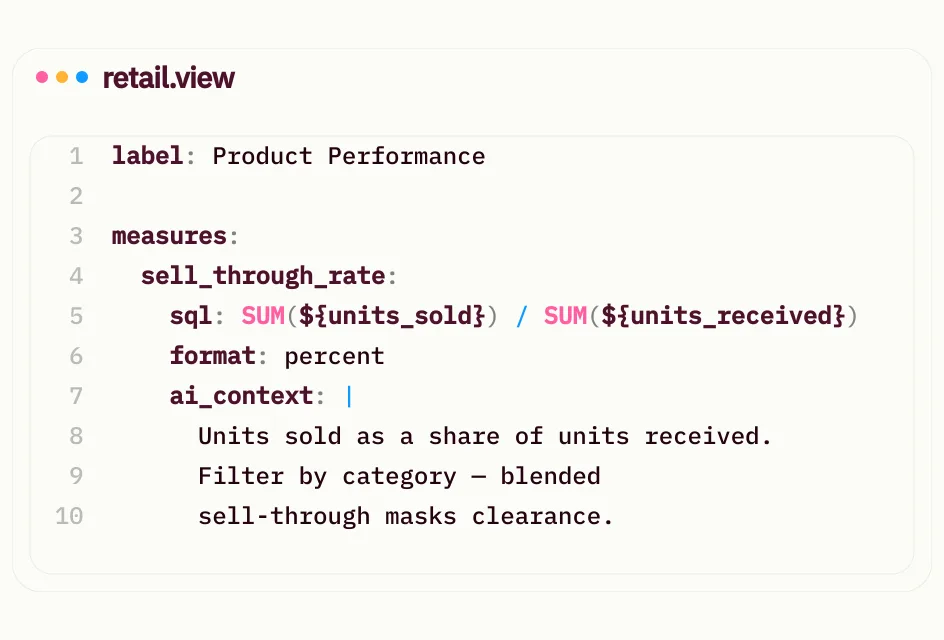This screenshot has width=944, height=640.
Task: Click the orange window dot
Action: click(62, 77)
